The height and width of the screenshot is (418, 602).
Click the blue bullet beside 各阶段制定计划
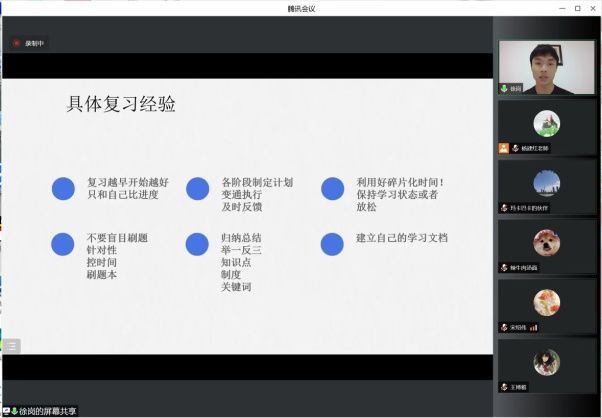(197, 188)
